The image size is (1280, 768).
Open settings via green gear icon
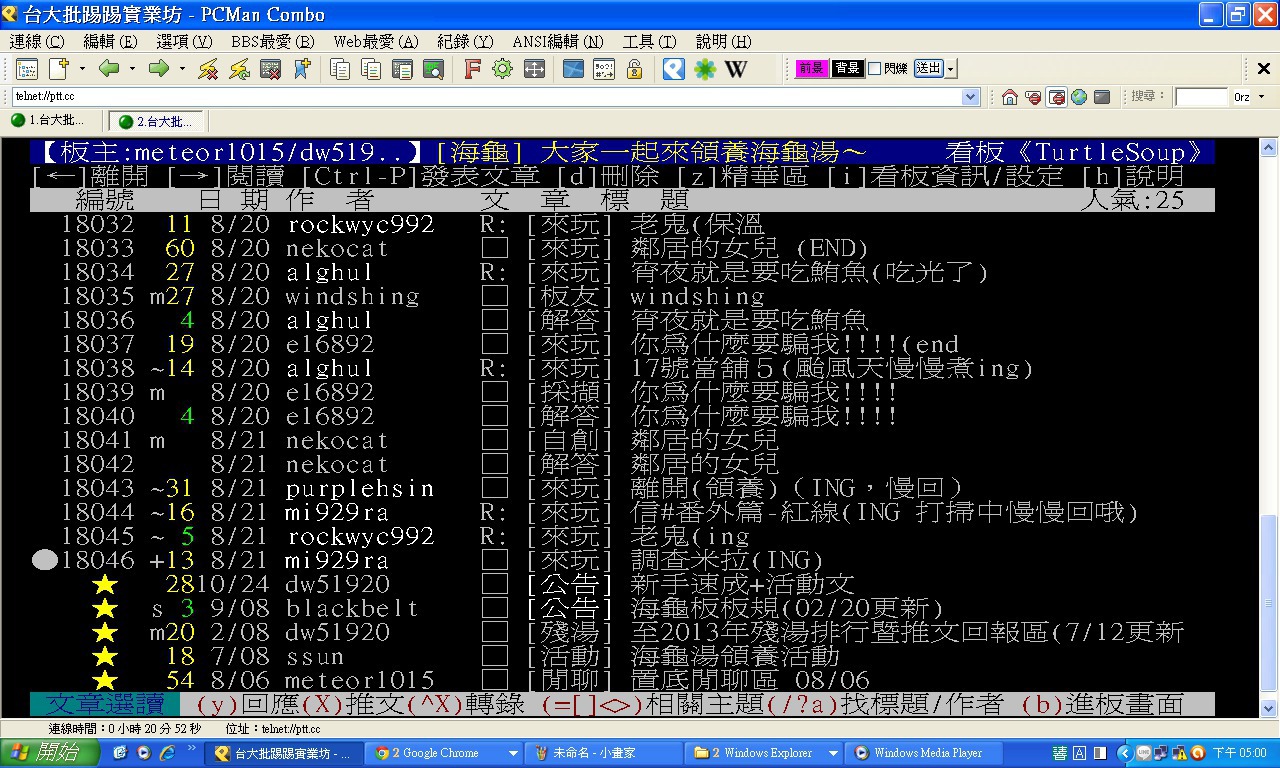(502, 69)
